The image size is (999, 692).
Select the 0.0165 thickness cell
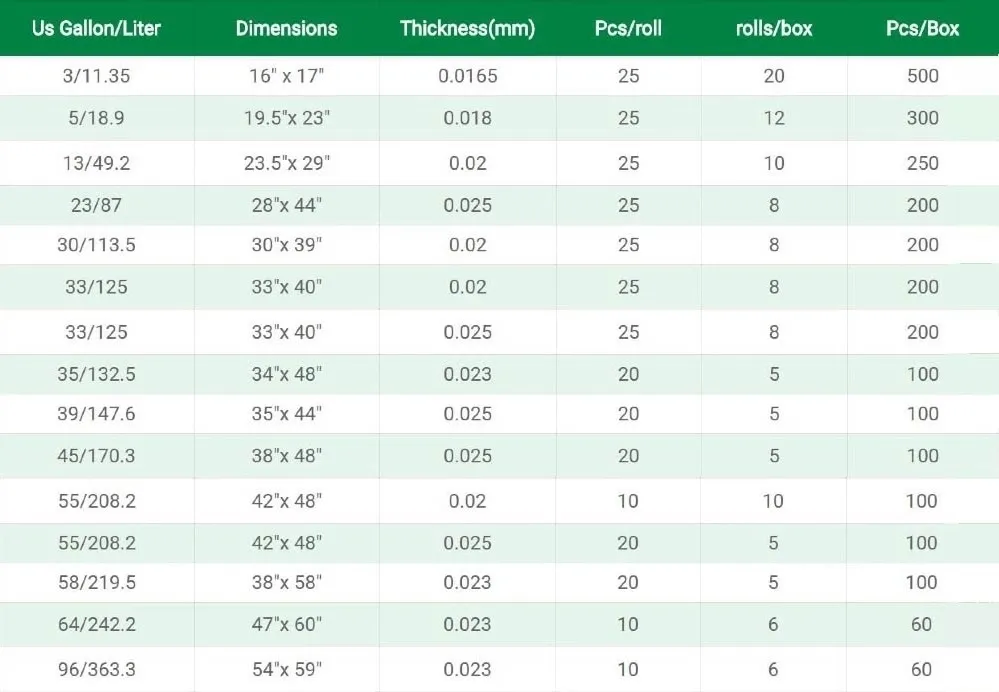[x=467, y=76]
